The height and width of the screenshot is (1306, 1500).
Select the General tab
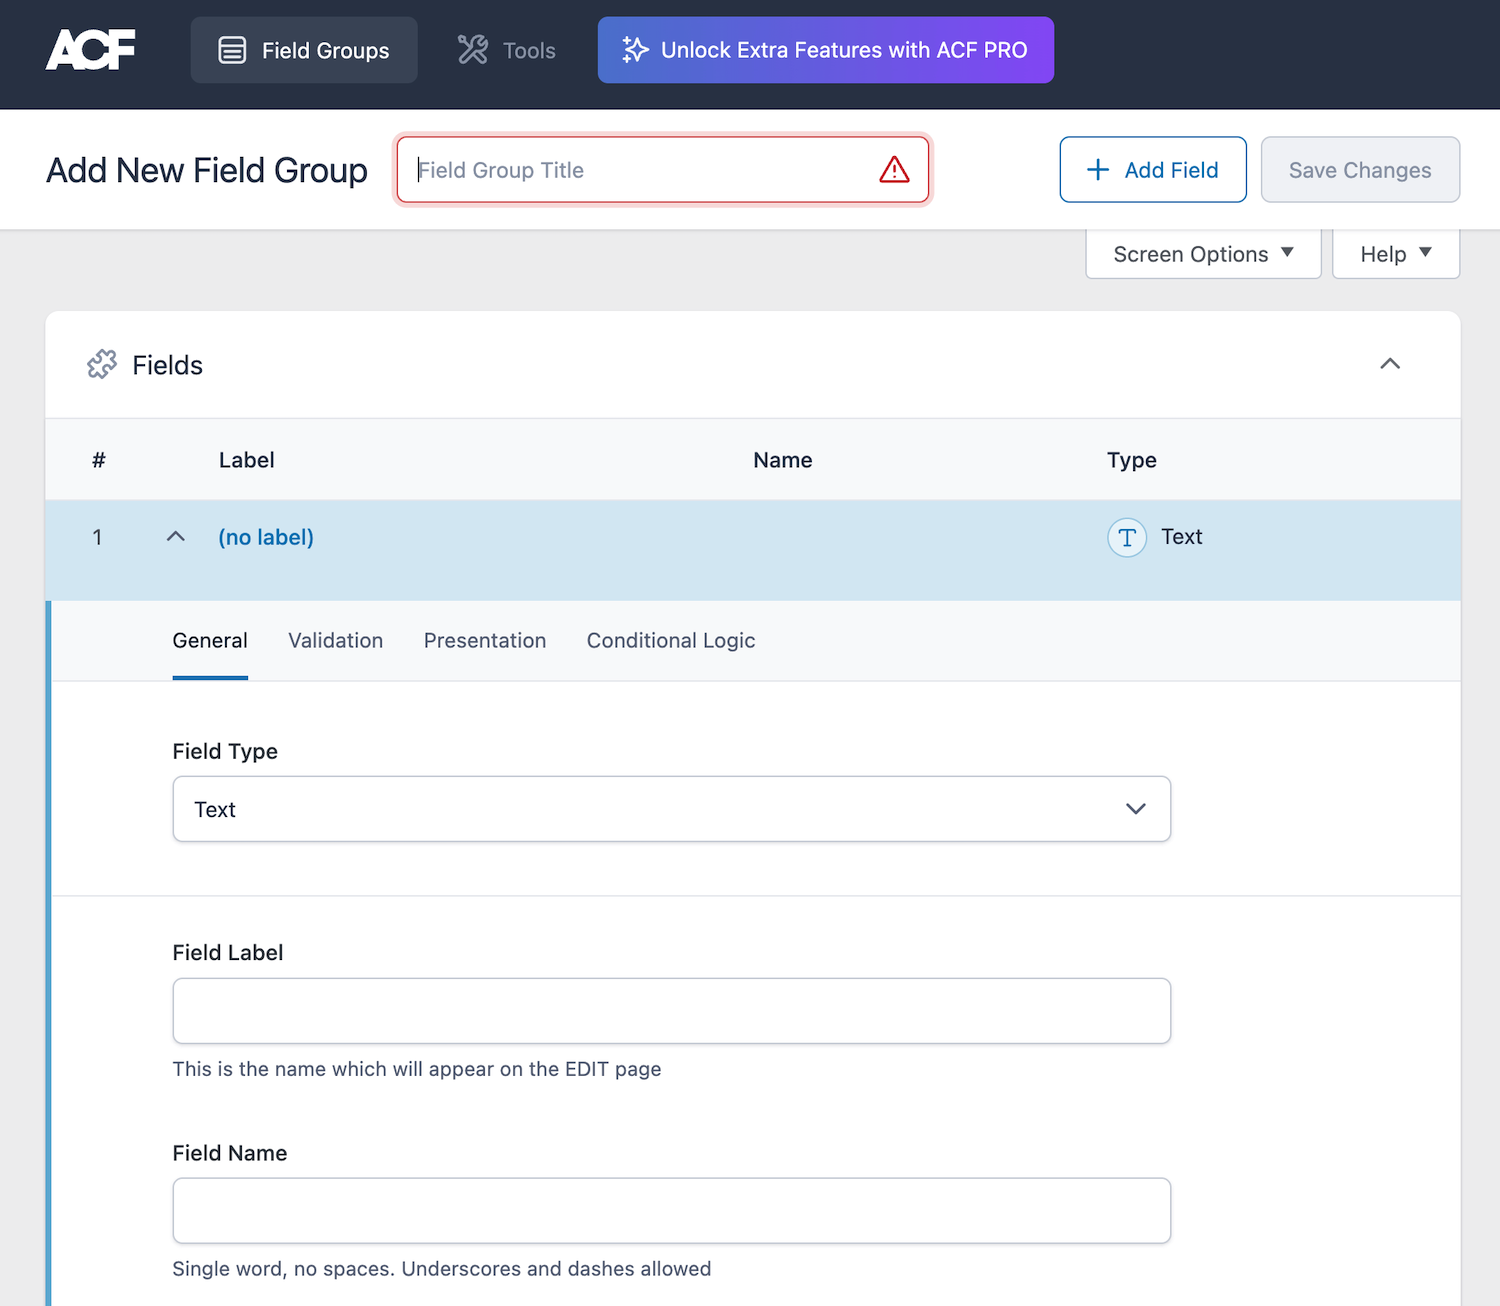[210, 641]
